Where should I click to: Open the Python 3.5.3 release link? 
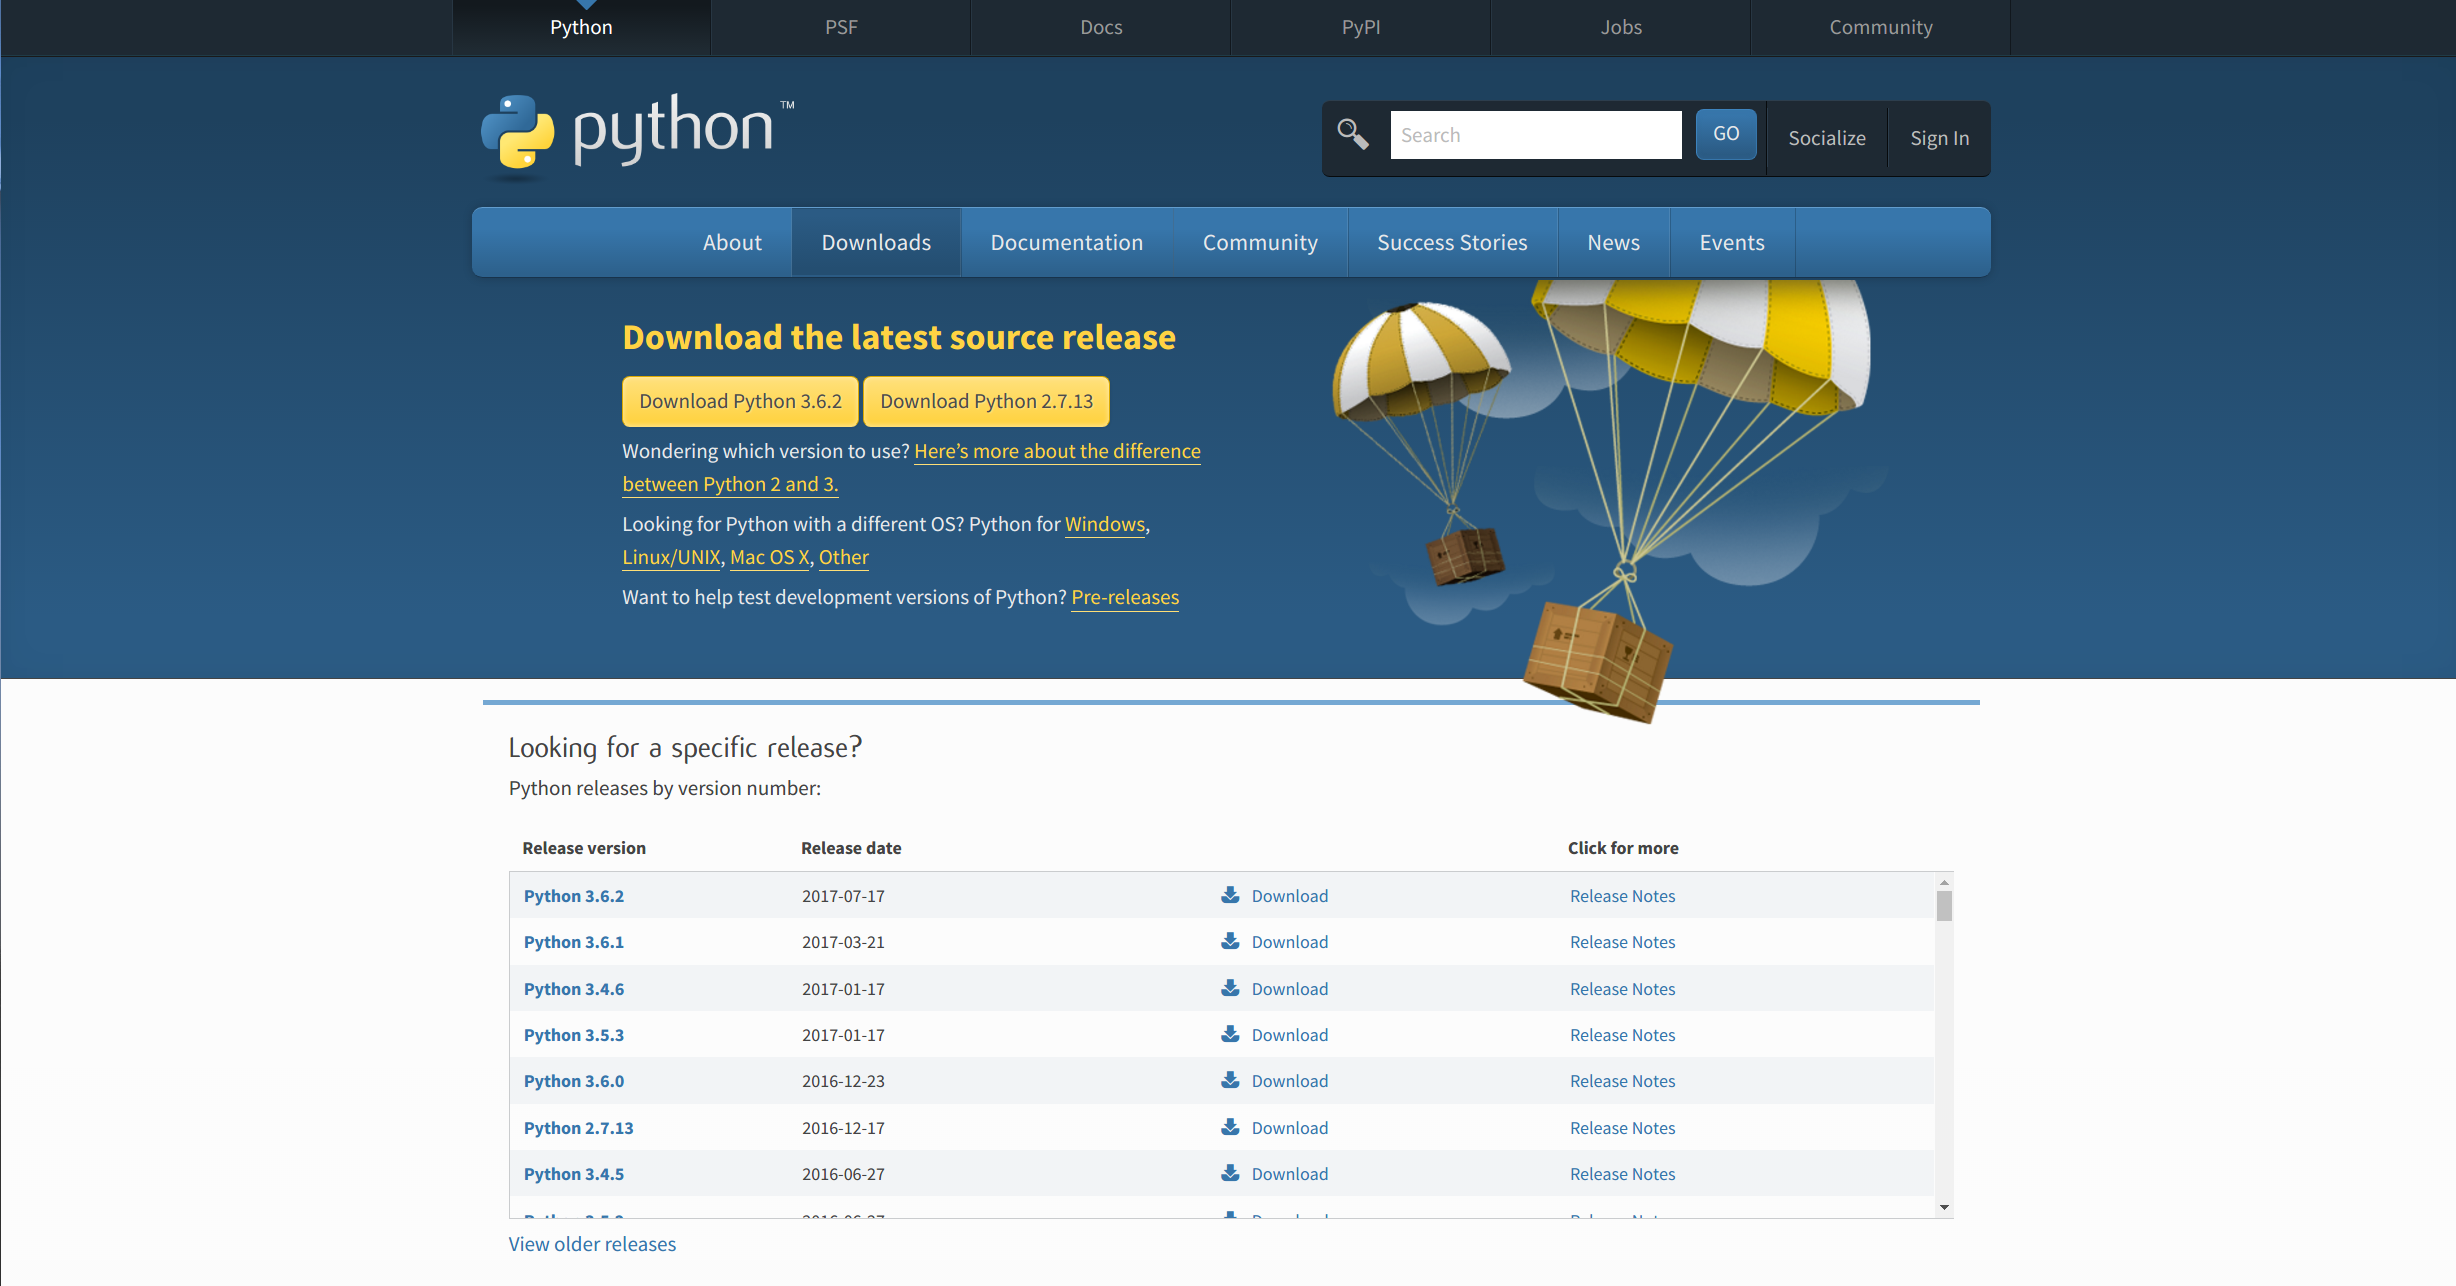tap(574, 1035)
